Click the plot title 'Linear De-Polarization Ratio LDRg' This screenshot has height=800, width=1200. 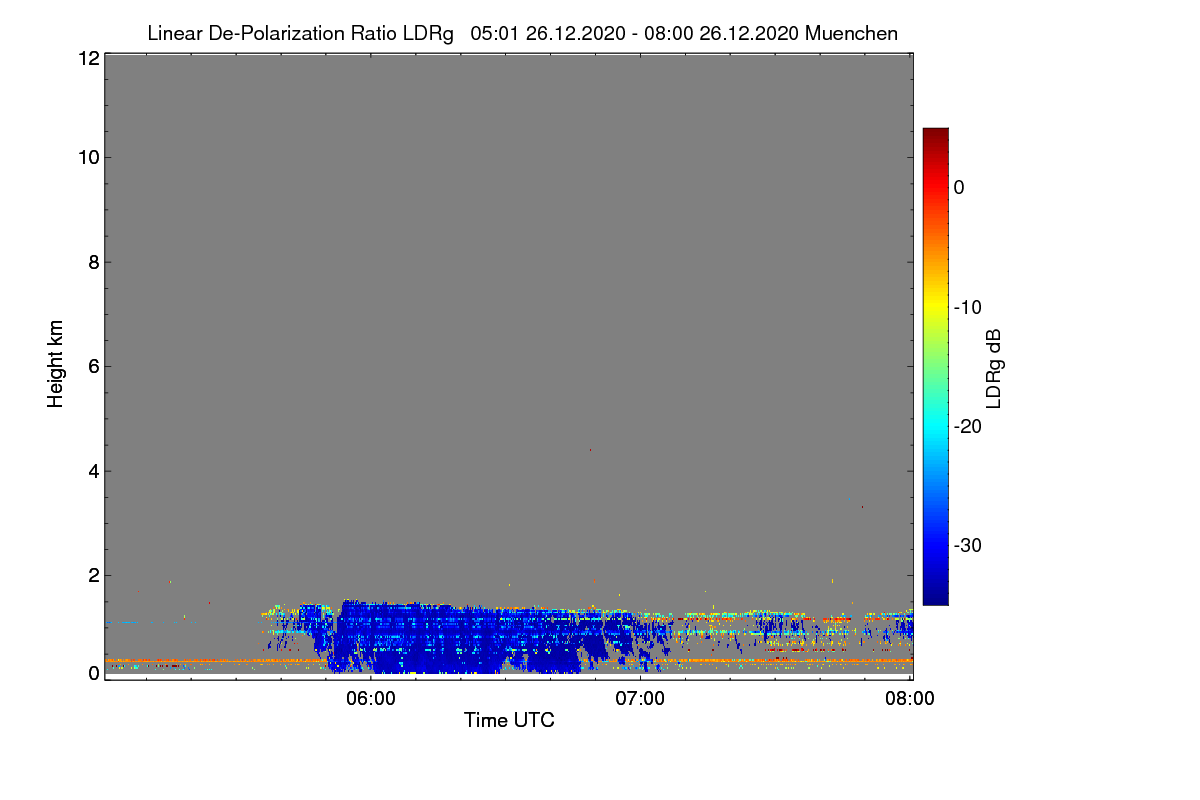point(301,34)
